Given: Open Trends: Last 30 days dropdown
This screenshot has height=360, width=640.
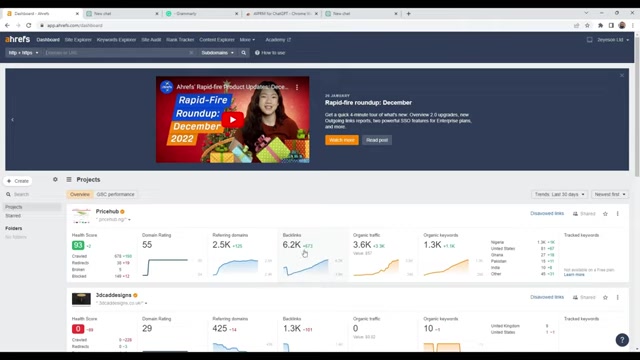Looking at the screenshot, I should click(x=559, y=194).
